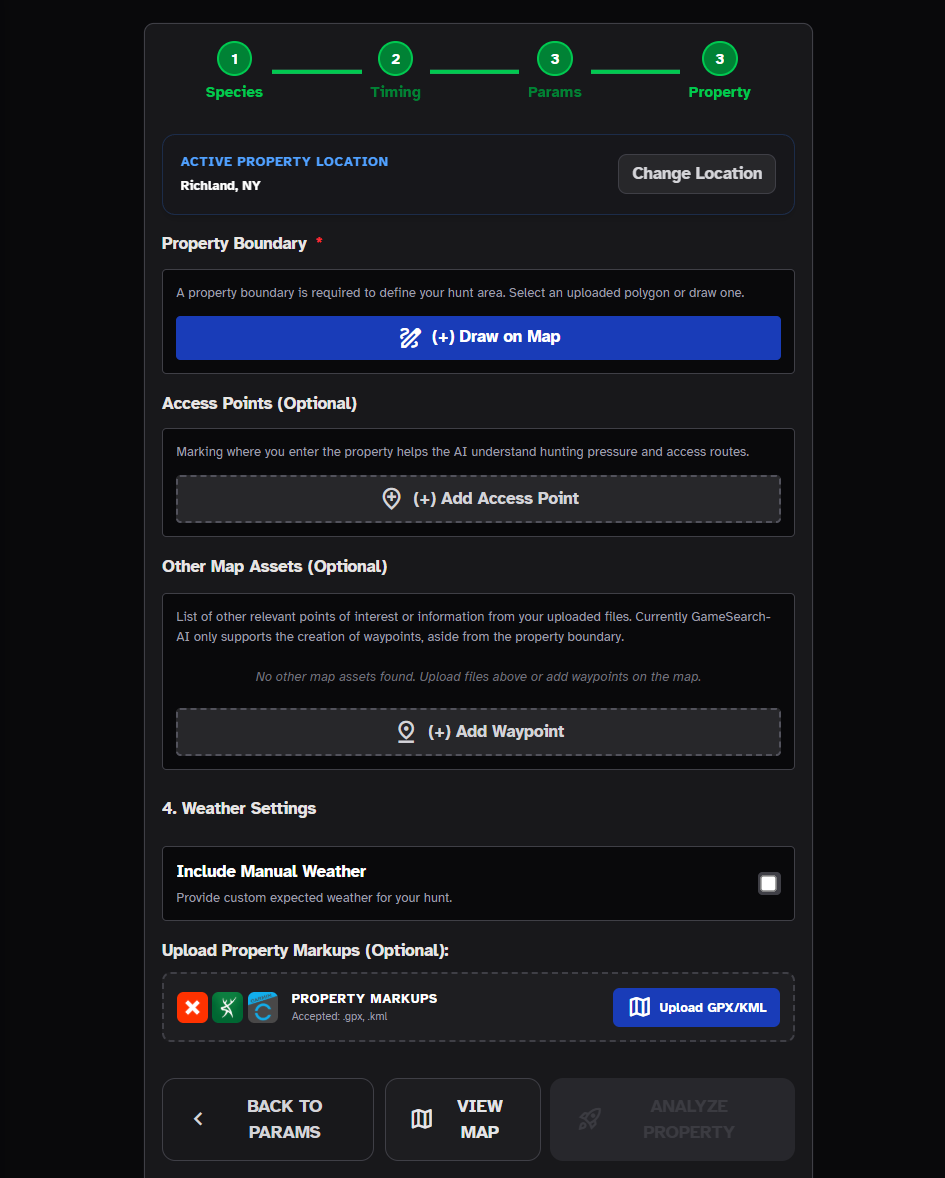Click the "ACTIVE PROPERTY LOCATION" label
The height and width of the screenshot is (1178, 945).
(x=284, y=162)
